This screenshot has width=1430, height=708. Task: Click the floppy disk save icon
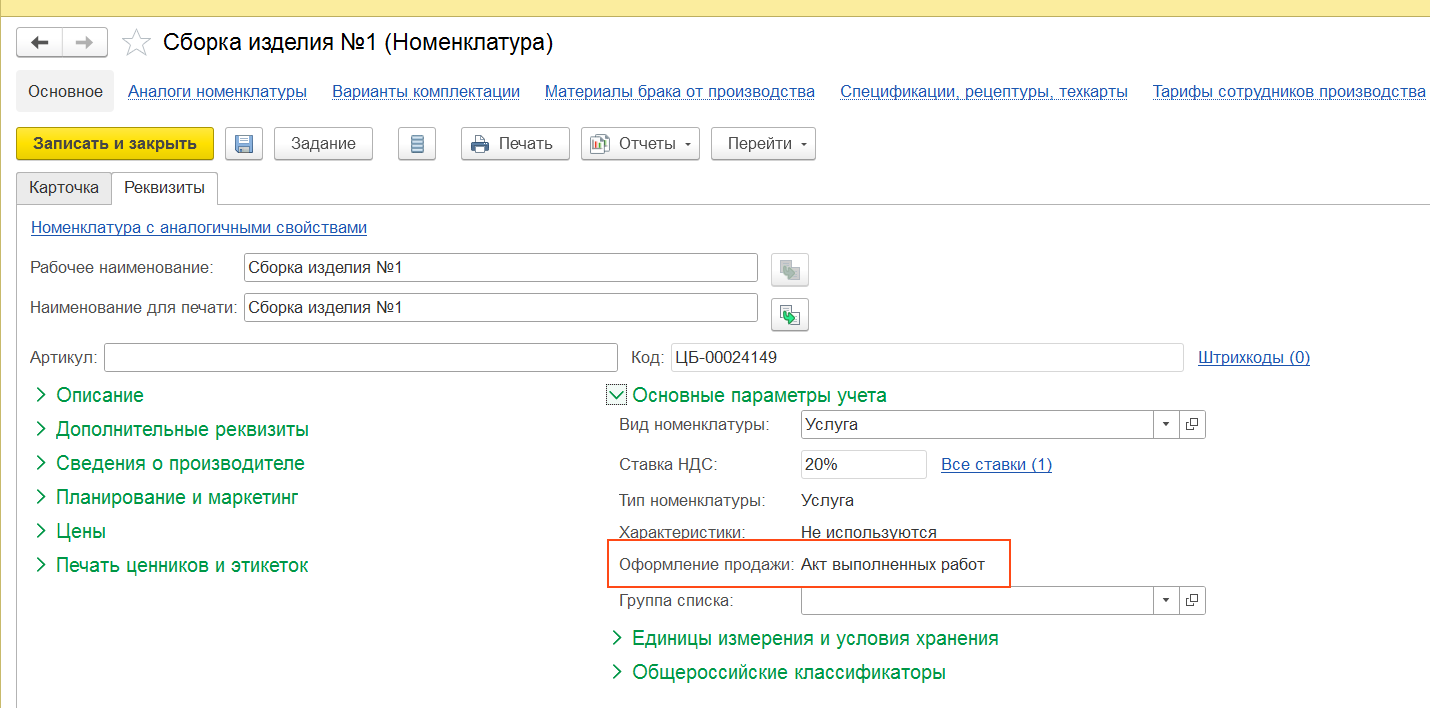click(x=243, y=144)
